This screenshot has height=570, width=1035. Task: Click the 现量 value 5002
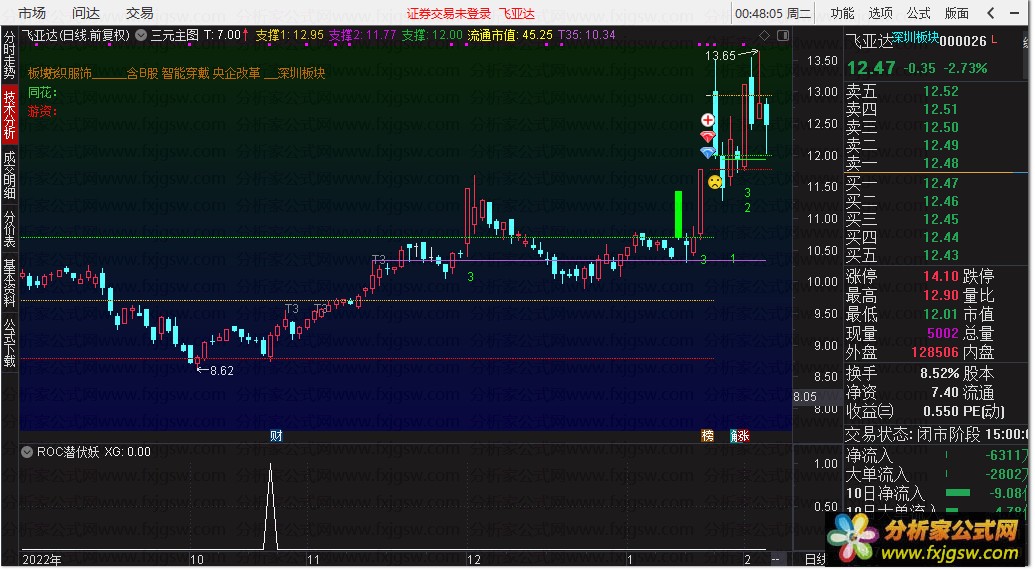tap(943, 333)
